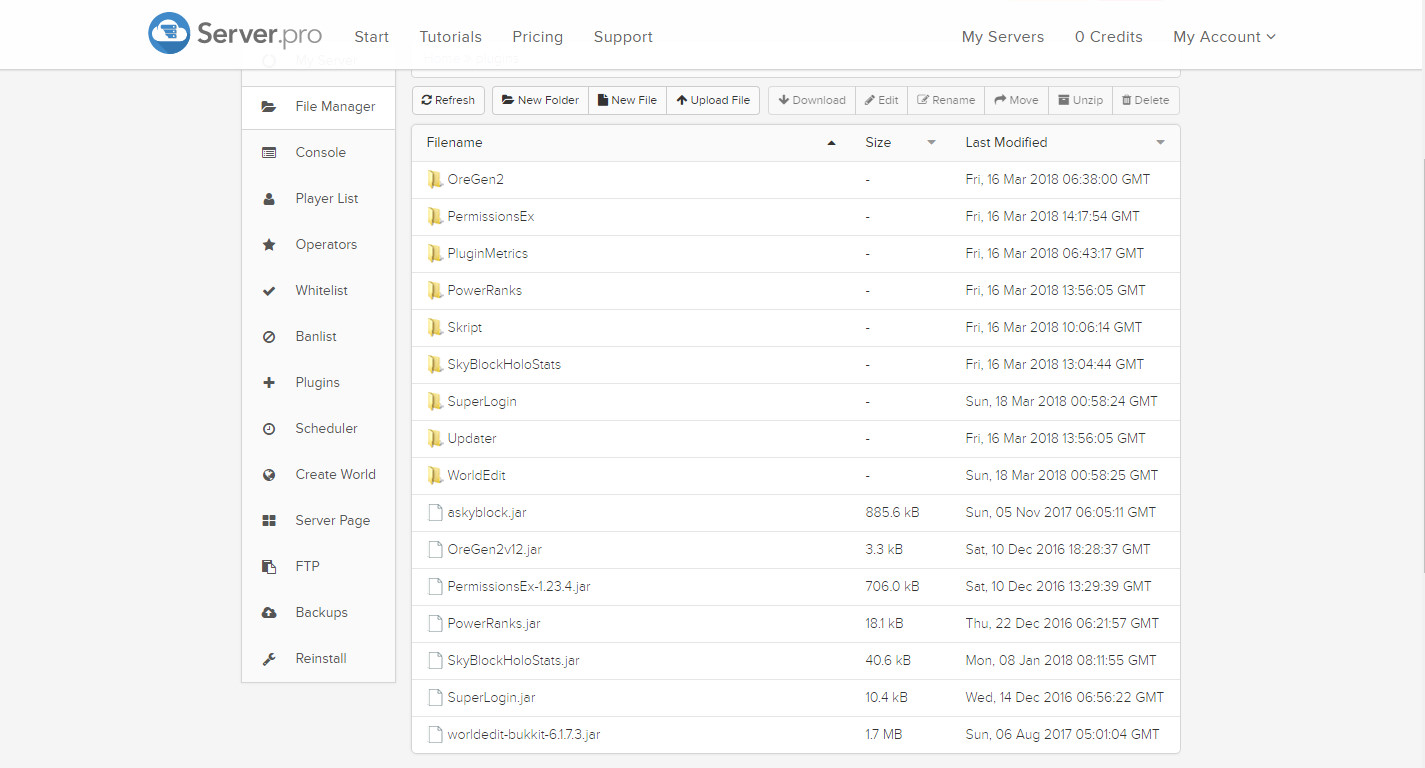1425x768 pixels.
Task: Select the PermissionsEx-1.23.4.jar file row
Action: (519, 586)
